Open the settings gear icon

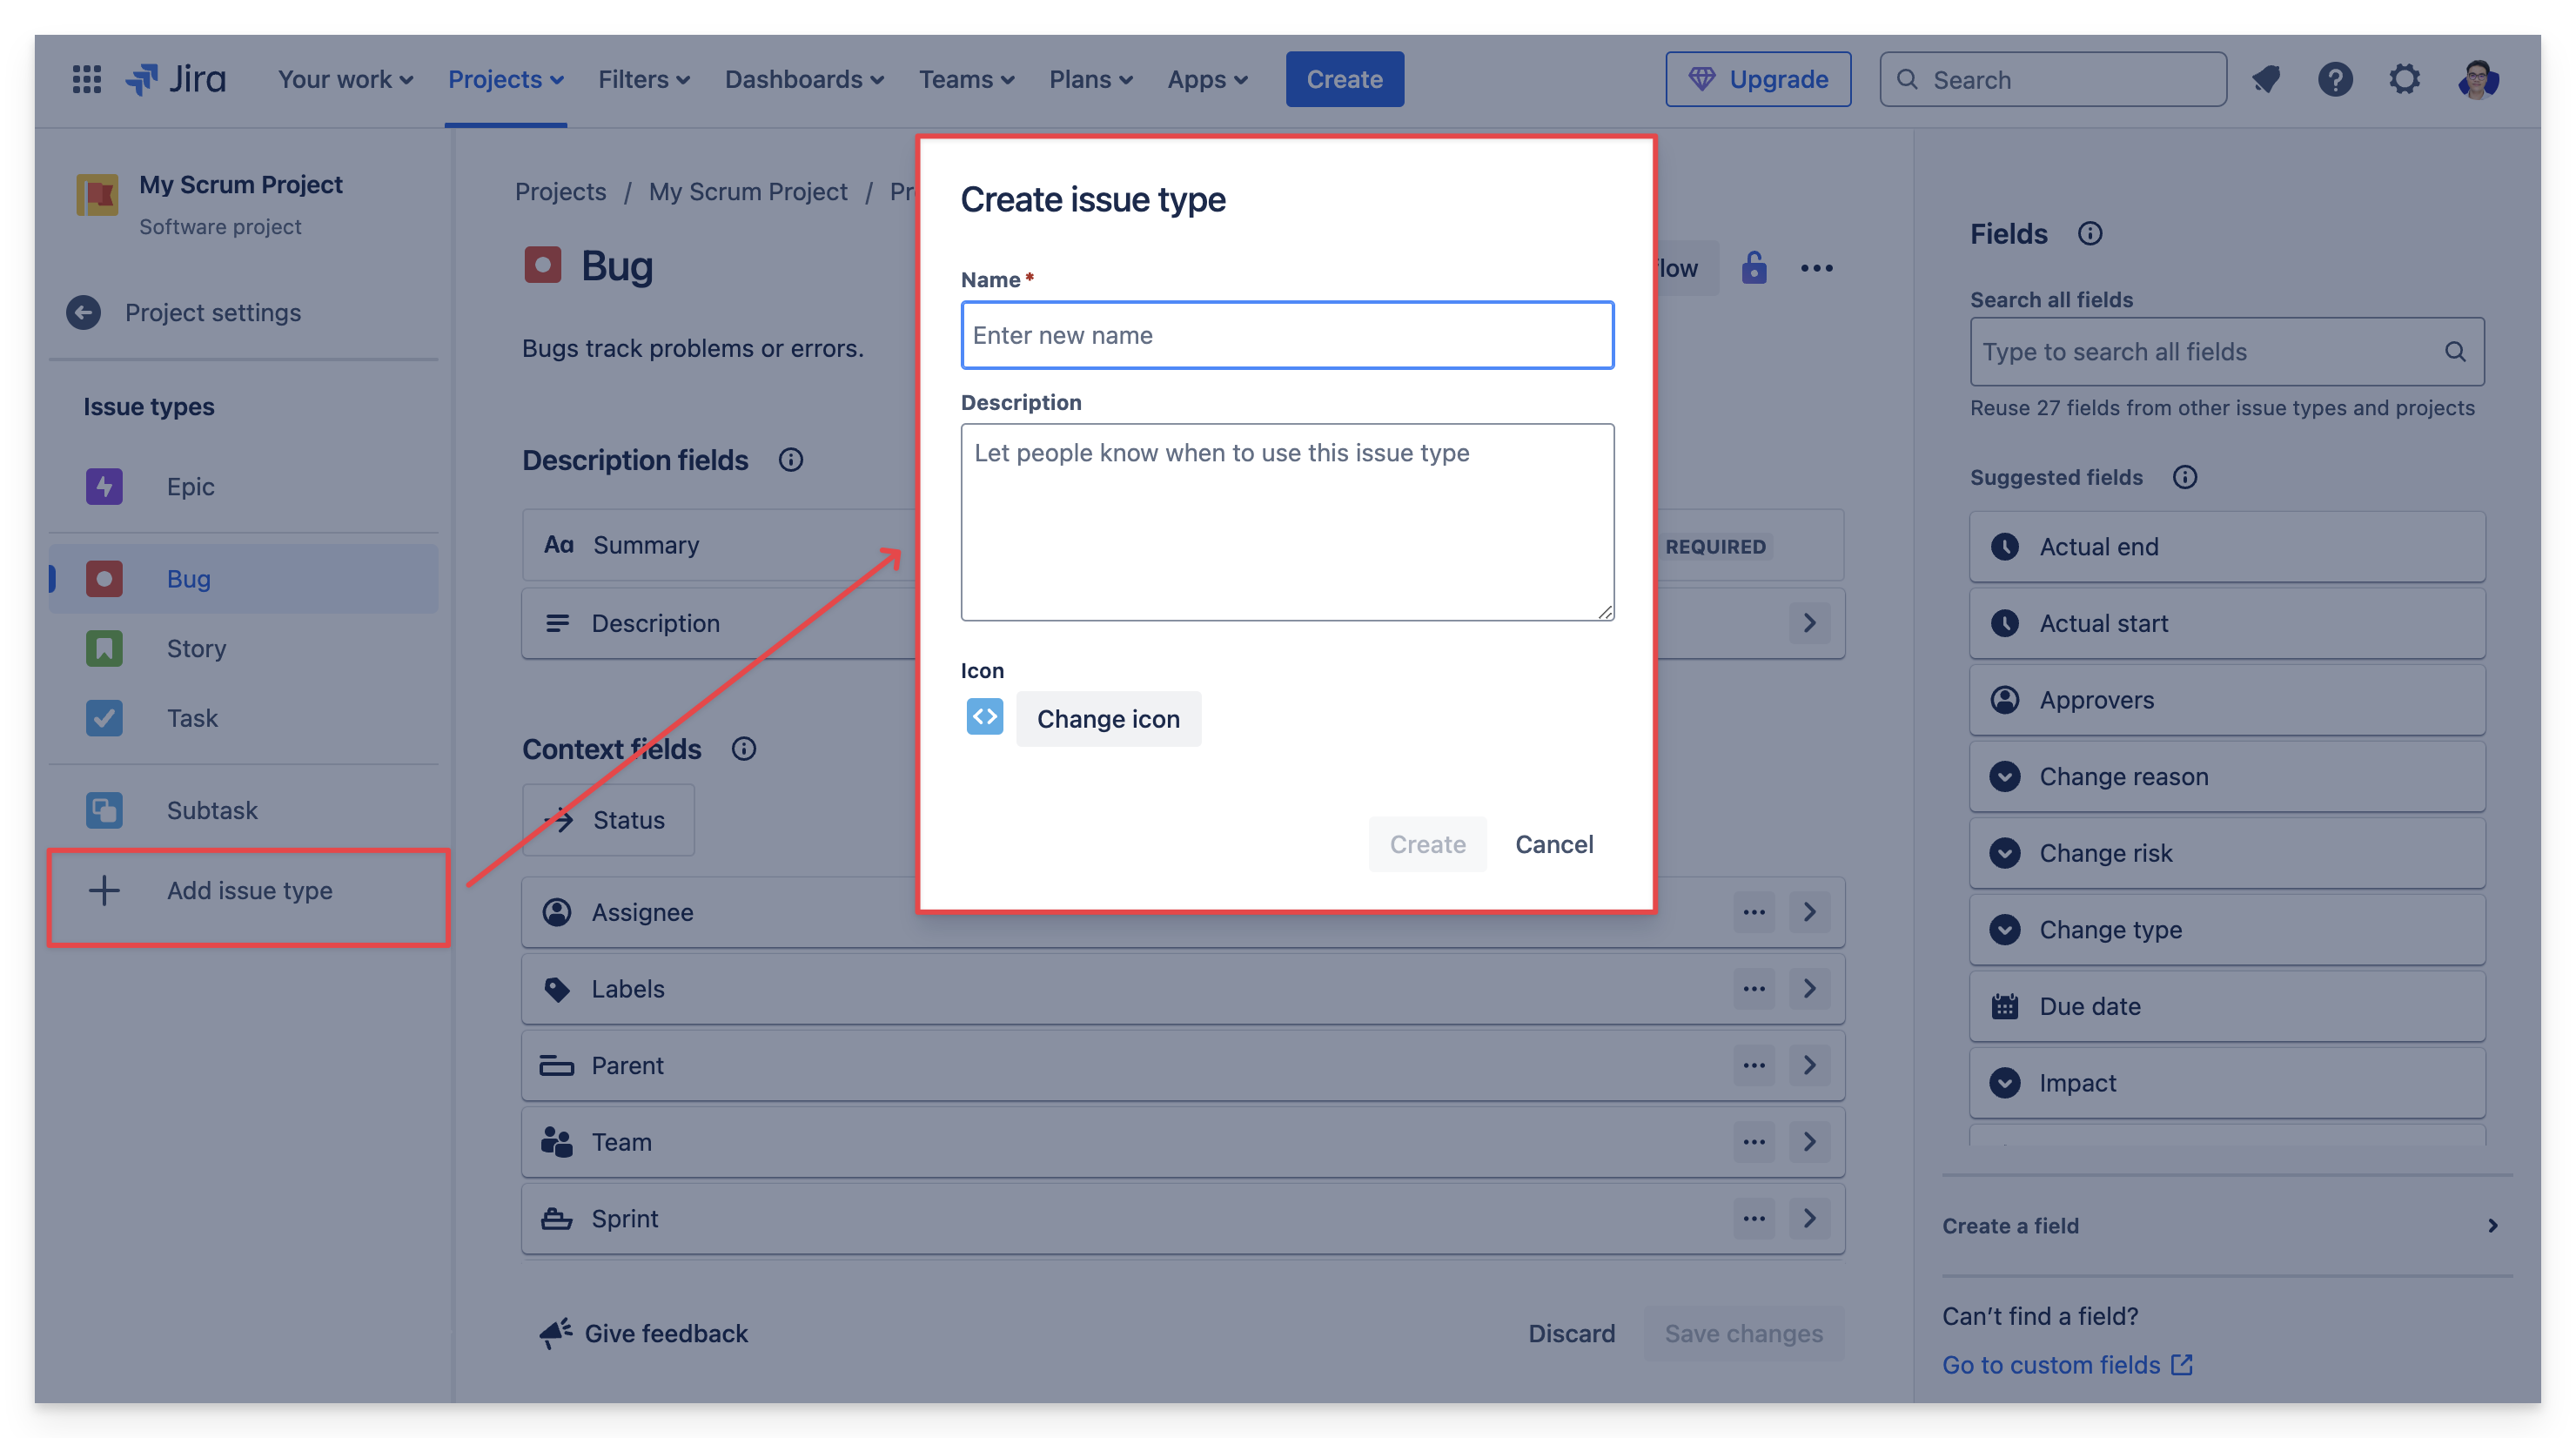(x=2405, y=79)
